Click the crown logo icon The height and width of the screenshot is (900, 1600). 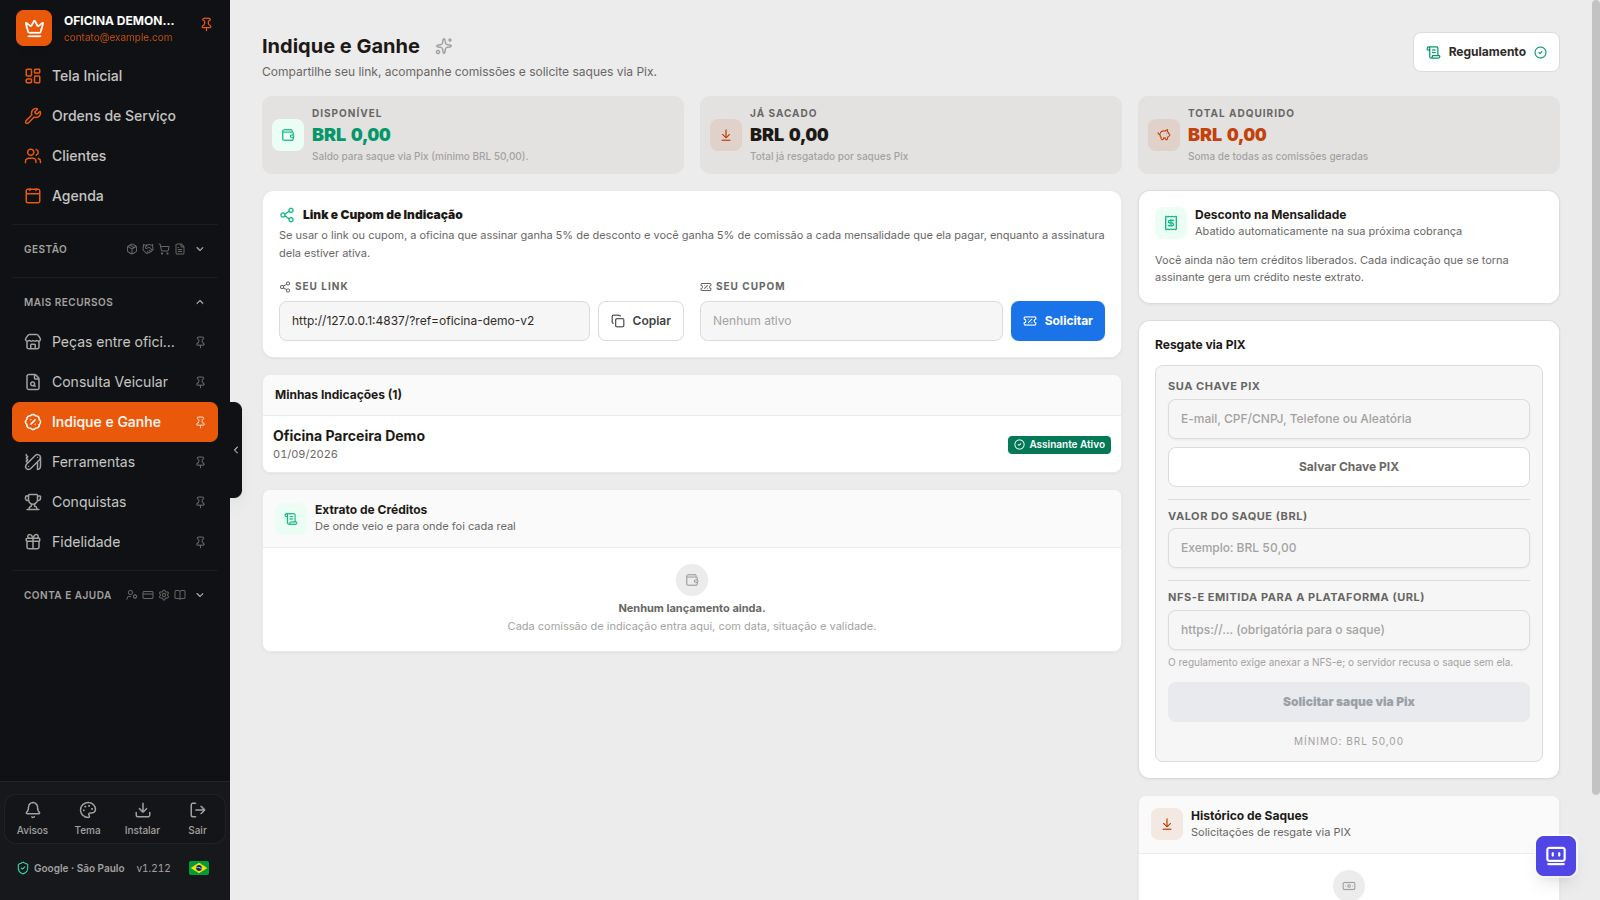pyautogui.click(x=34, y=28)
